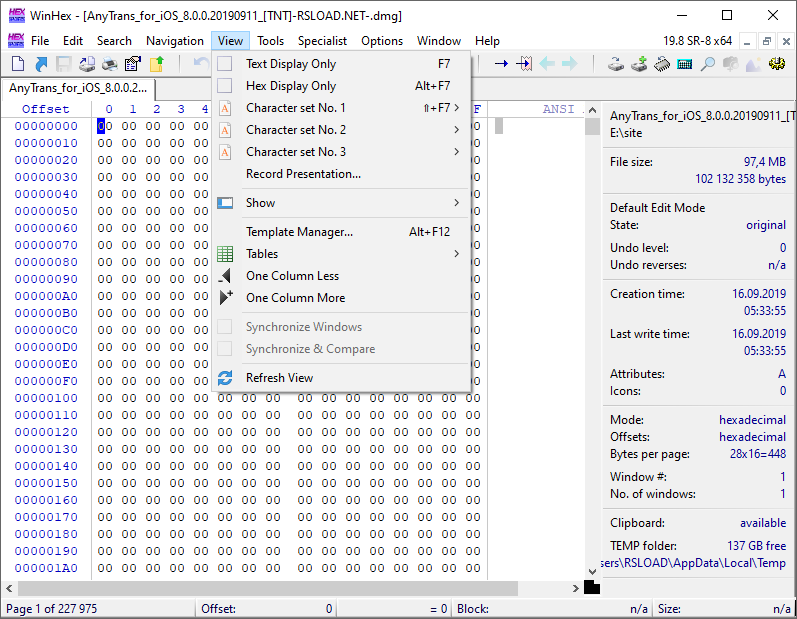Open the Edit menu
The width and height of the screenshot is (797, 619).
coord(73,41)
